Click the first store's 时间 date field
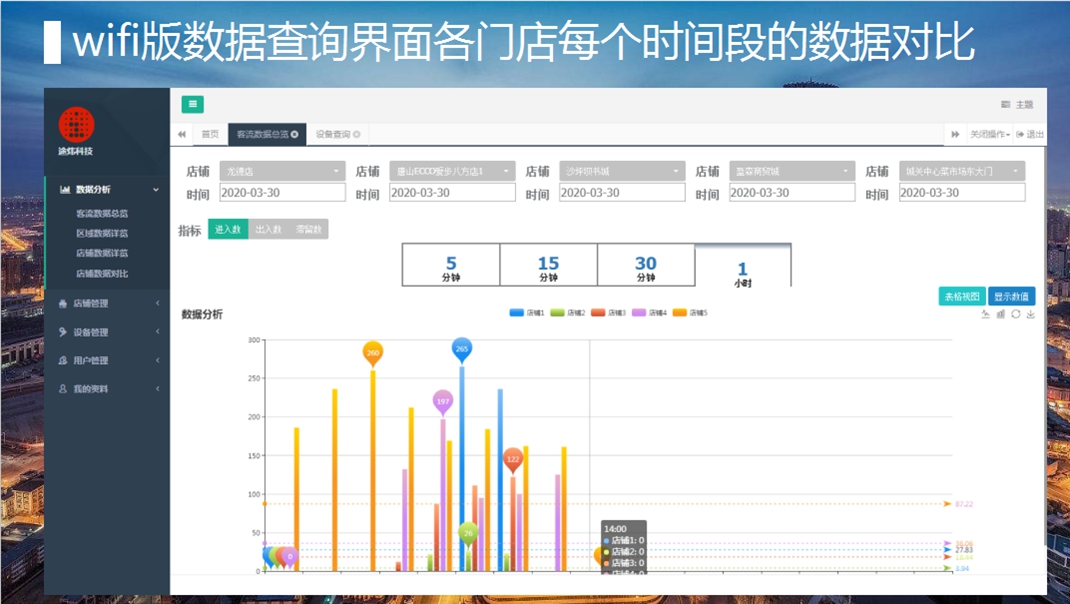The height and width of the screenshot is (604, 1070). pyautogui.click(x=283, y=192)
